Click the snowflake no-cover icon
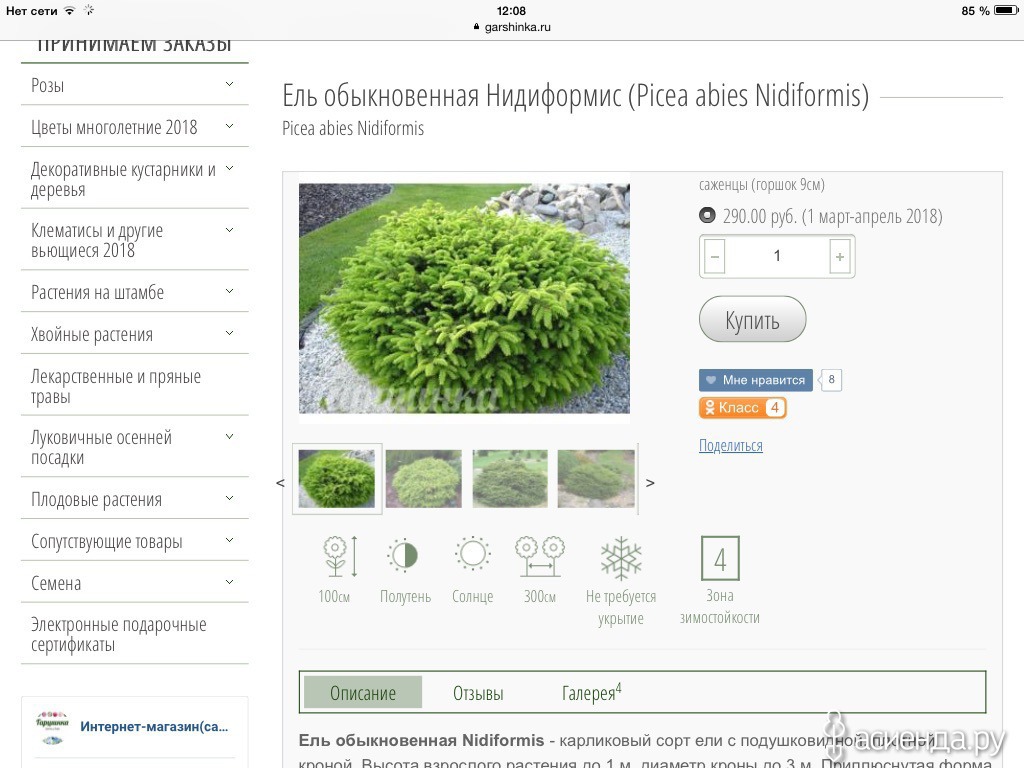The image size is (1024, 768). pyautogui.click(x=621, y=558)
